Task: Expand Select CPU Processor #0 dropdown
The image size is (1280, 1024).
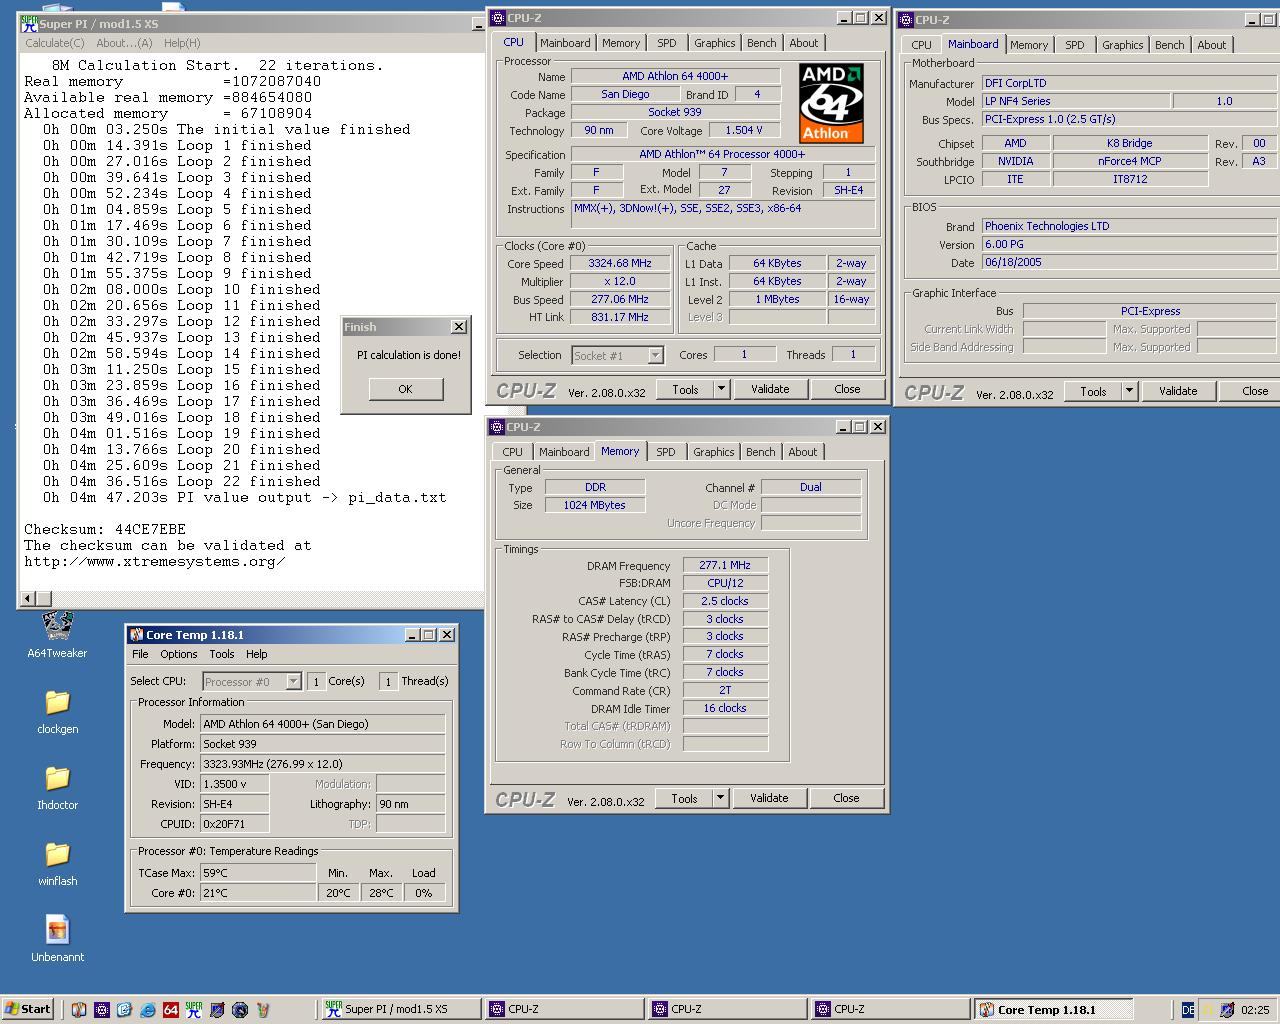Action: [x=293, y=681]
